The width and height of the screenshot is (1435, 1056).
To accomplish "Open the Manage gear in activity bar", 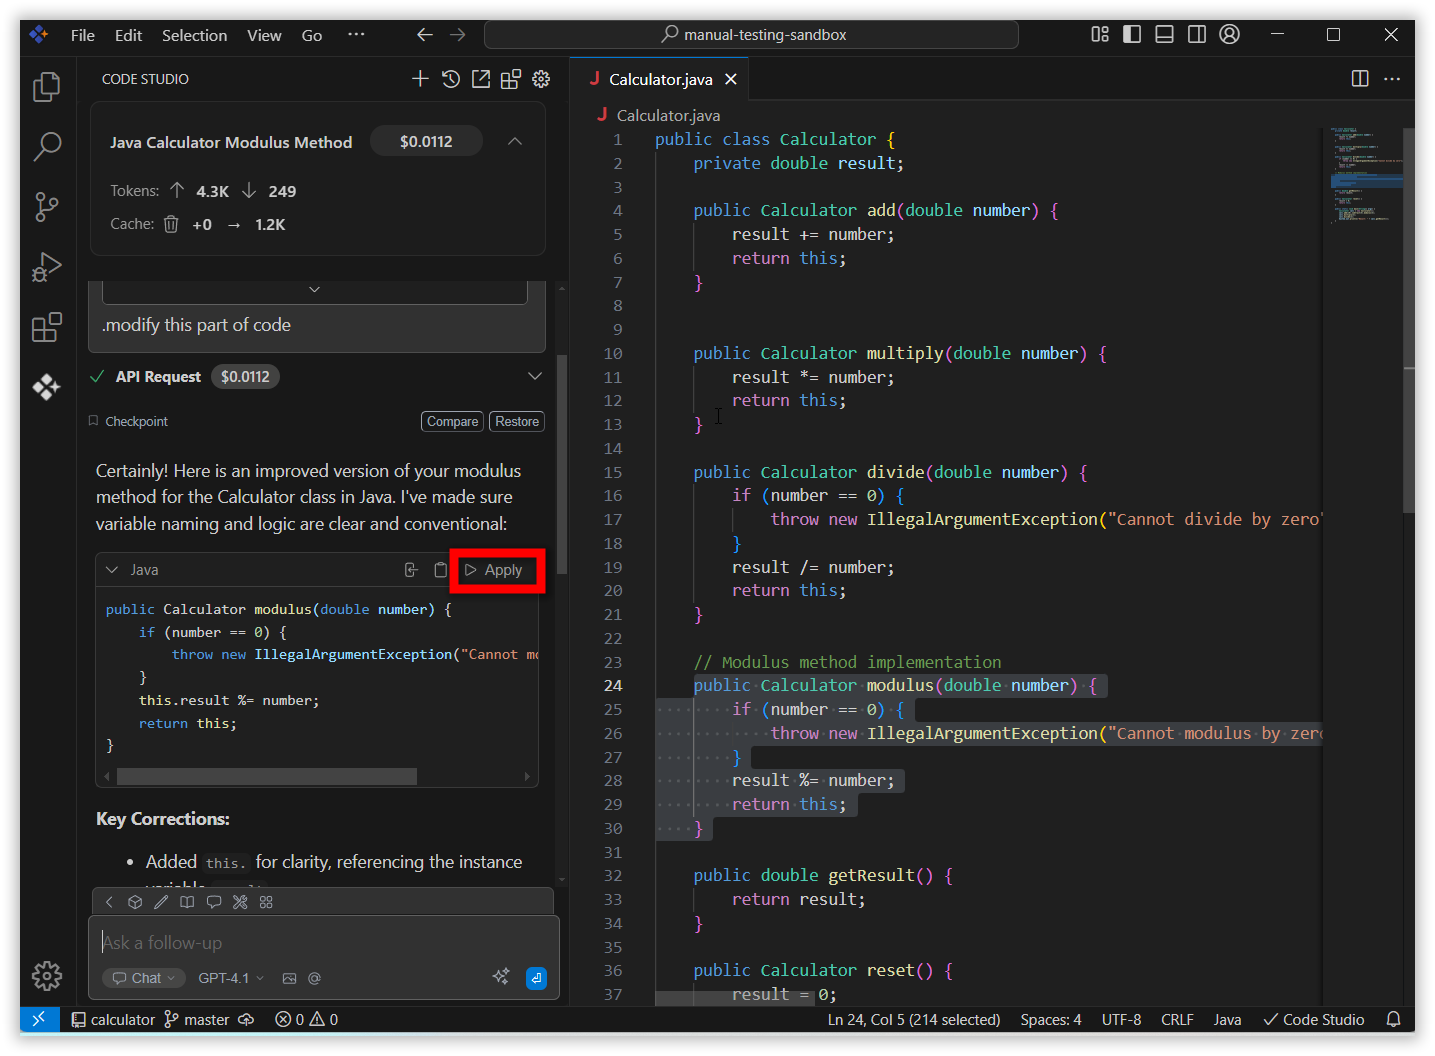I will [x=47, y=975].
